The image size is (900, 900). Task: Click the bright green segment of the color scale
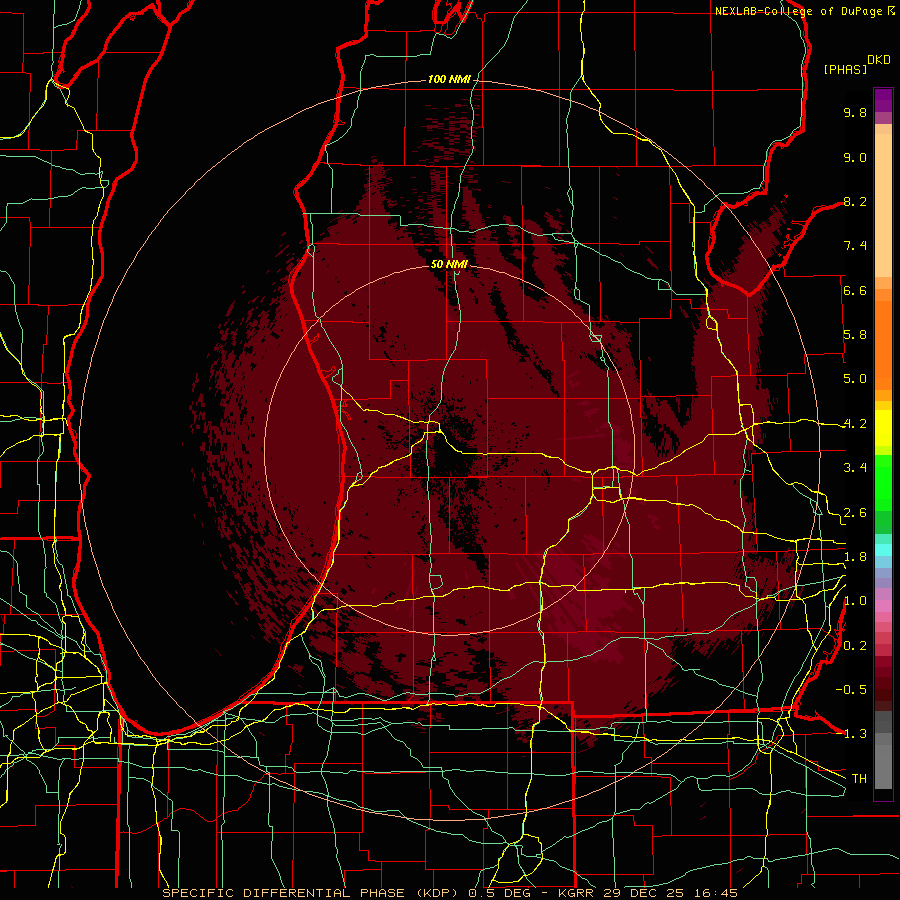click(x=883, y=484)
